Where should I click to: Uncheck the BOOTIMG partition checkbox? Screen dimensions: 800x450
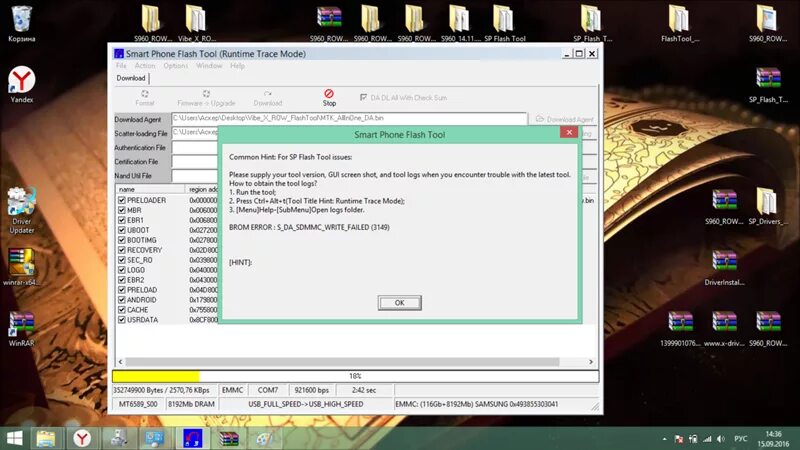click(121, 240)
